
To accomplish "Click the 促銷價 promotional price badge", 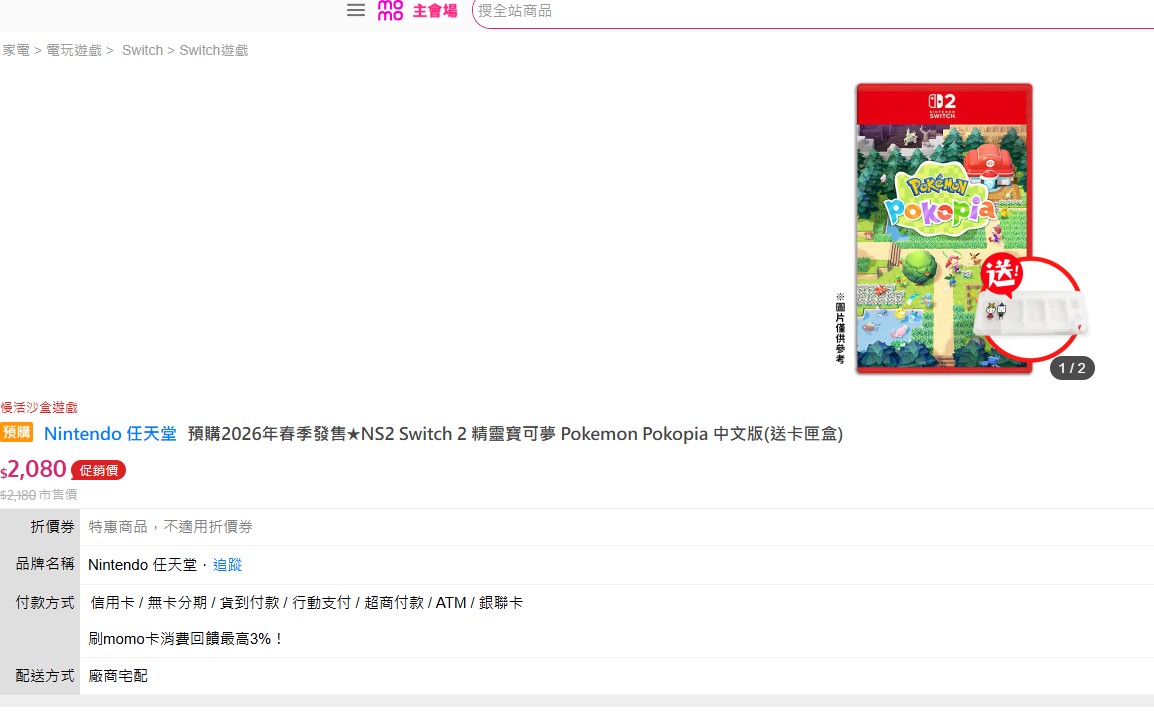I will [x=98, y=470].
